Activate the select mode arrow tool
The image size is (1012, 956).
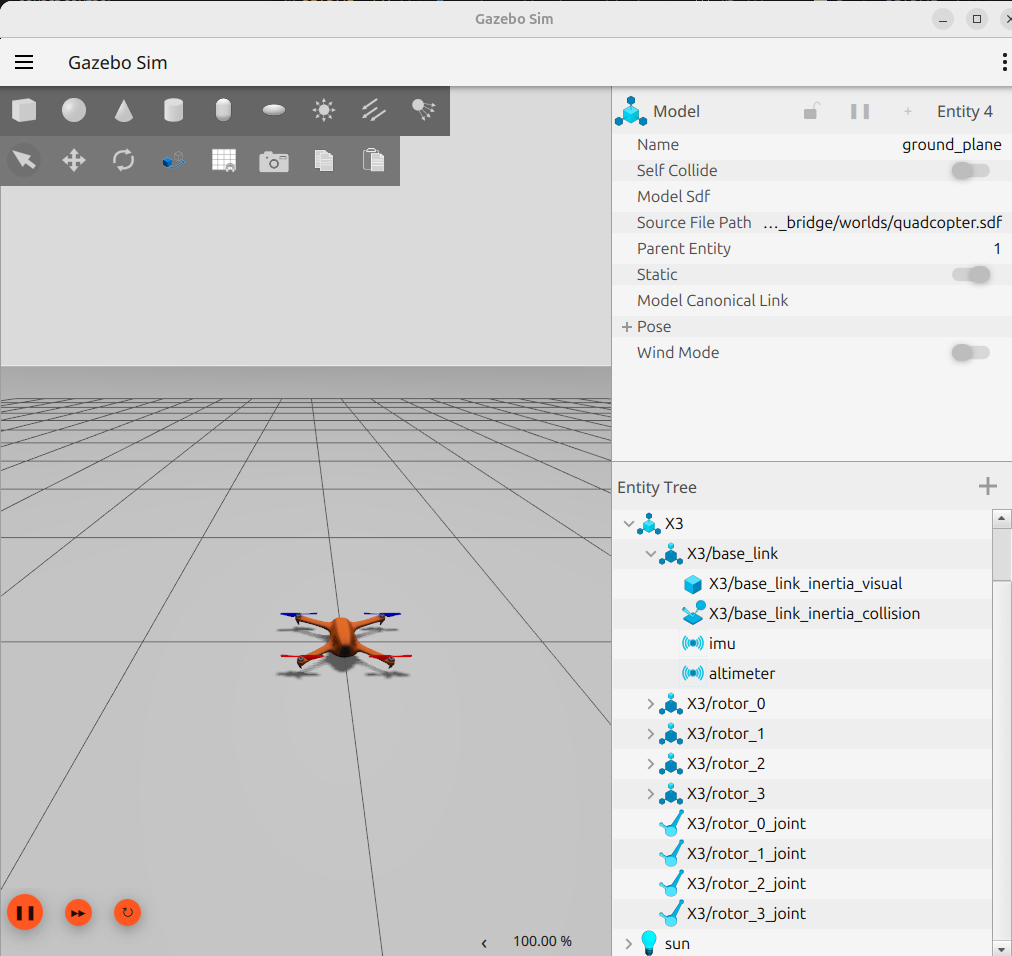coord(25,160)
